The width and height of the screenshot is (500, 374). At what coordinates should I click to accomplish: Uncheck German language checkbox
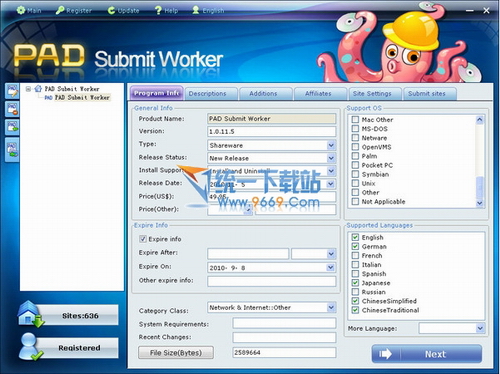pyautogui.click(x=355, y=246)
